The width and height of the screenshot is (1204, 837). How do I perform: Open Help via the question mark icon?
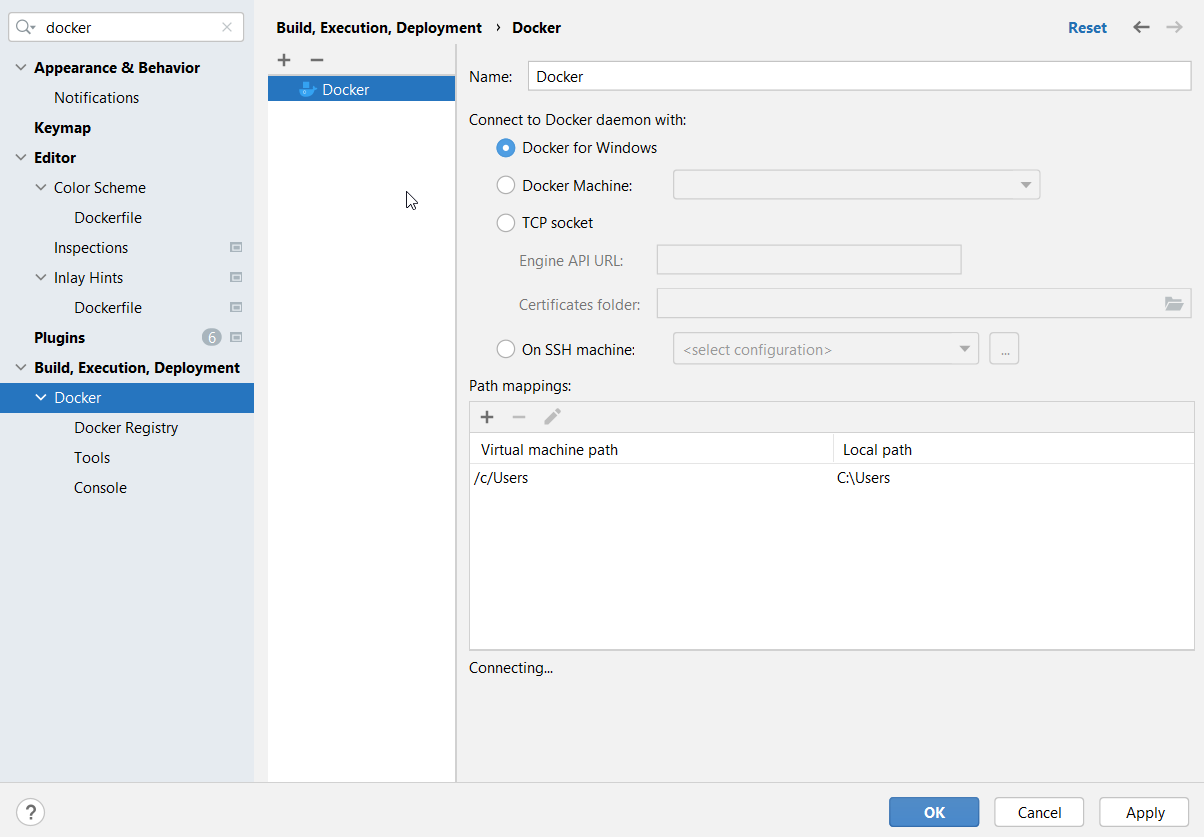tap(30, 811)
